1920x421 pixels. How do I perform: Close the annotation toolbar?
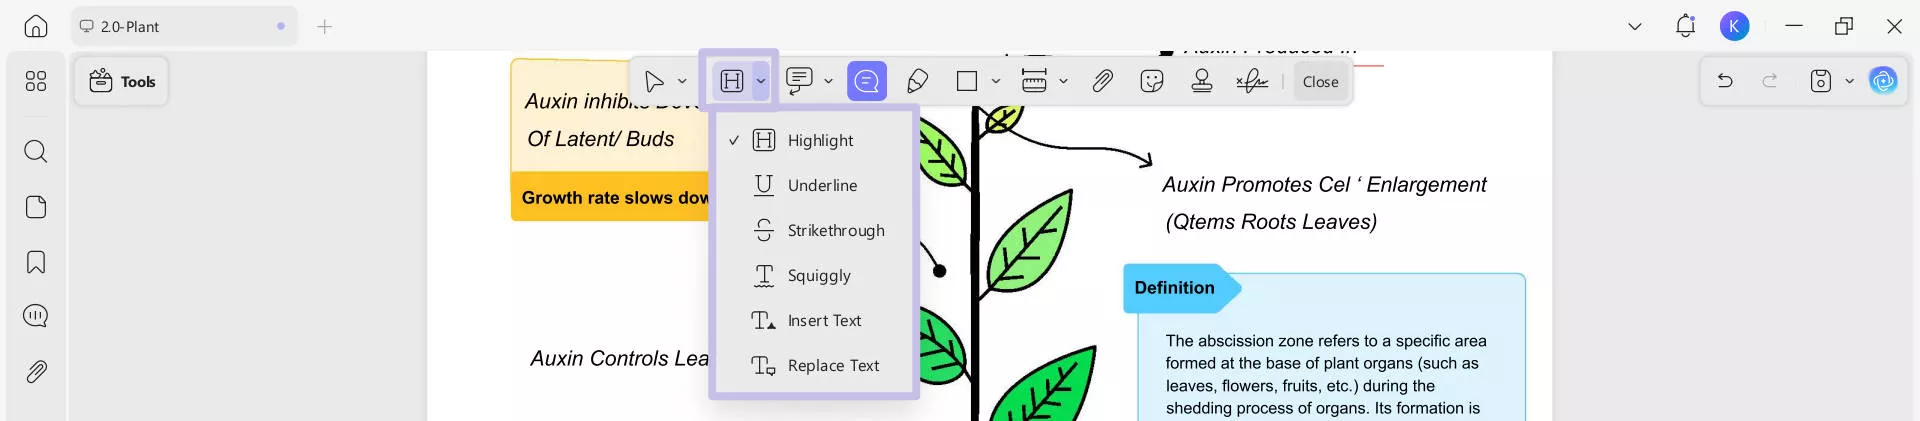[x=1320, y=82]
